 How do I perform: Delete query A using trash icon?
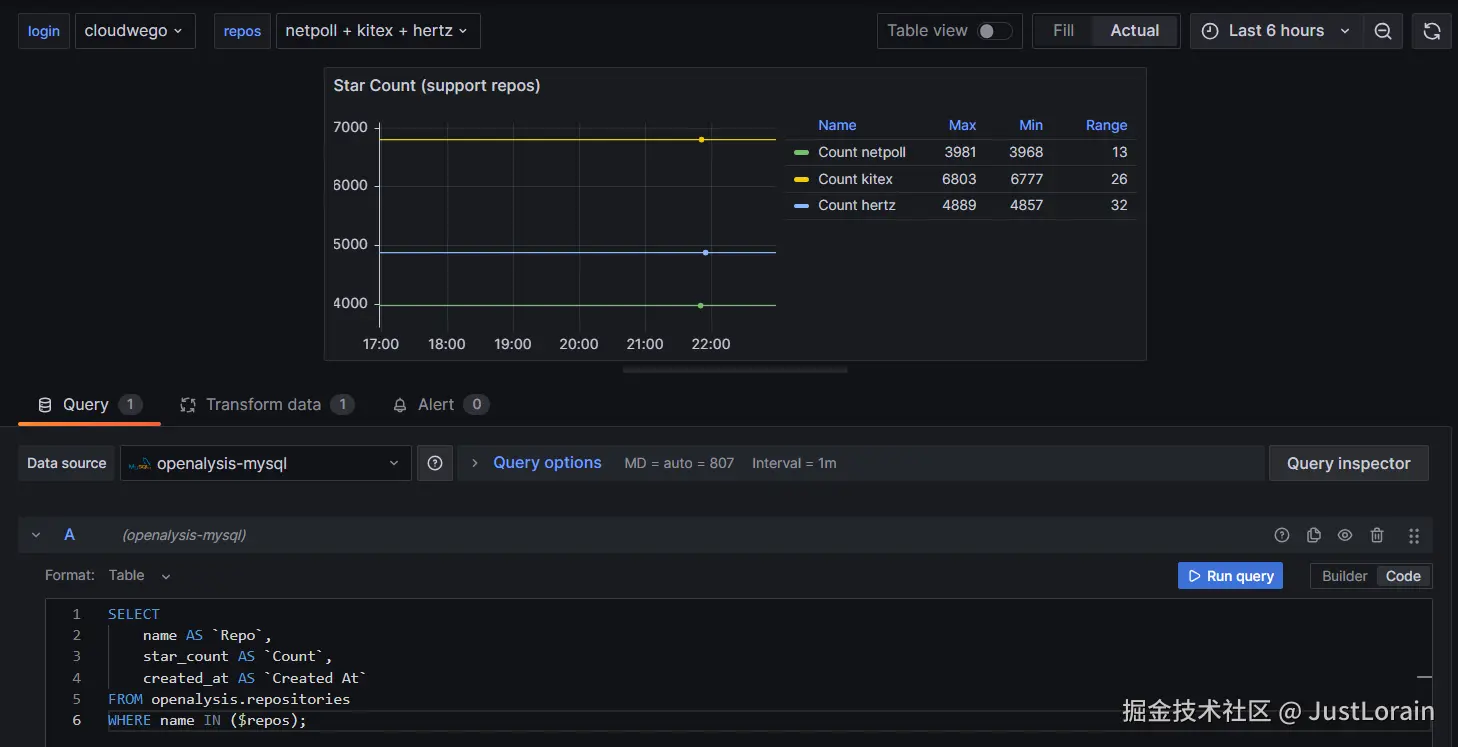pyautogui.click(x=1377, y=535)
